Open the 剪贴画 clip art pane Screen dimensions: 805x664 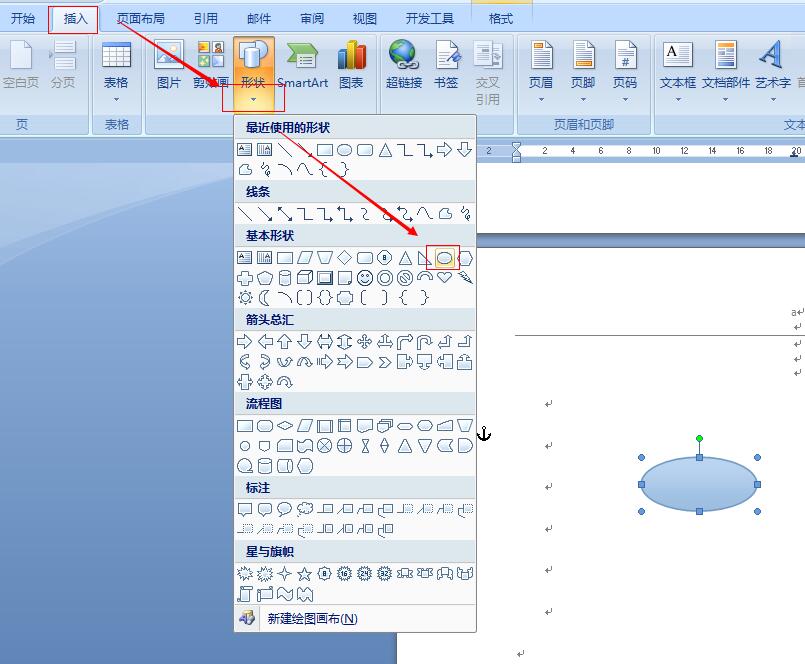[211, 64]
